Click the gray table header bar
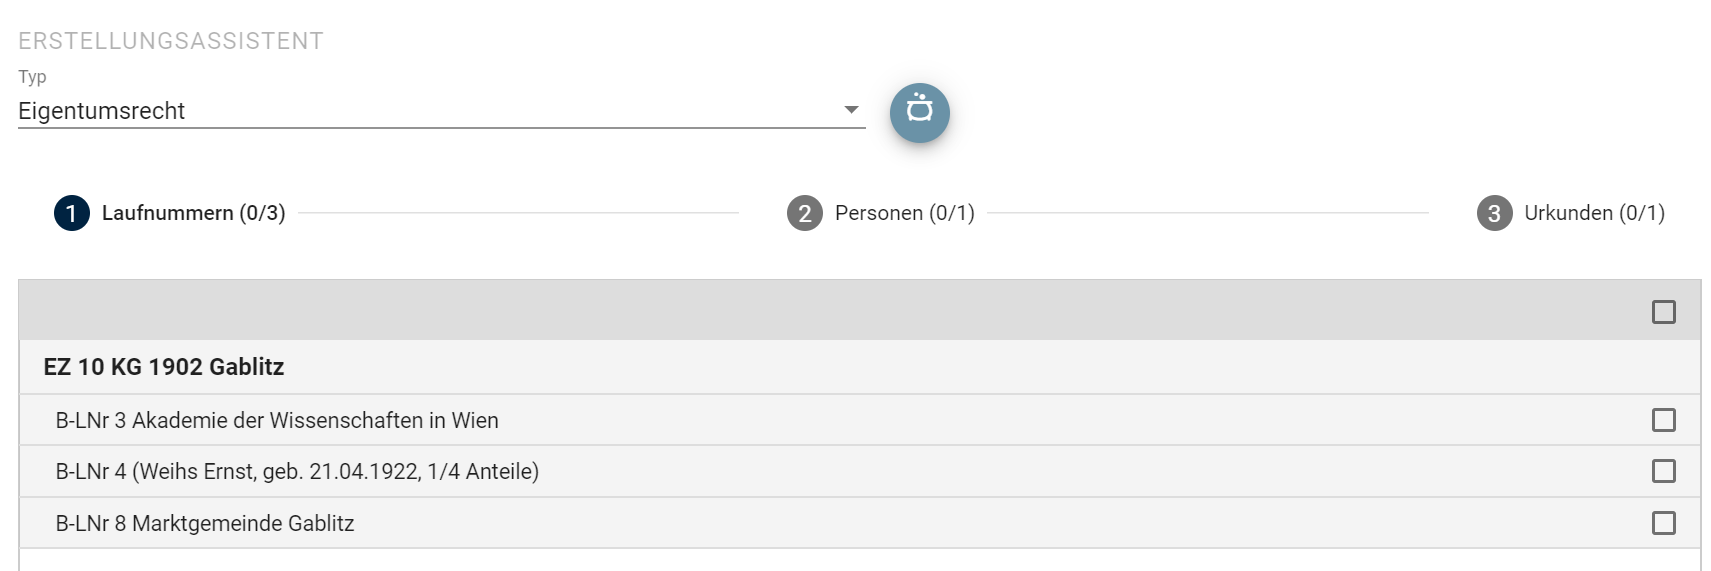 click(x=860, y=310)
